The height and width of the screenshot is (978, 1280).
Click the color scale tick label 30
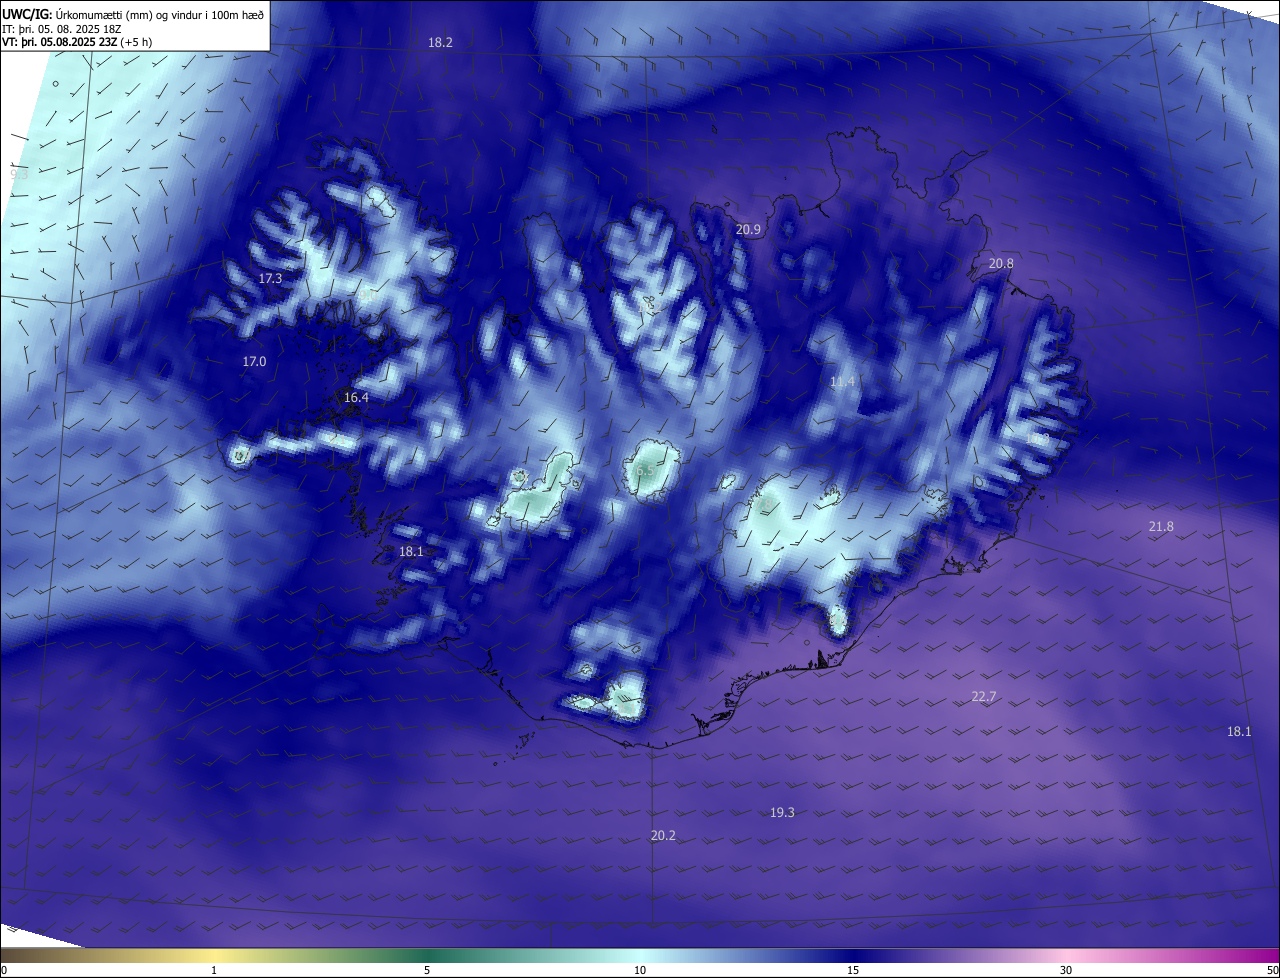tap(1066, 971)
